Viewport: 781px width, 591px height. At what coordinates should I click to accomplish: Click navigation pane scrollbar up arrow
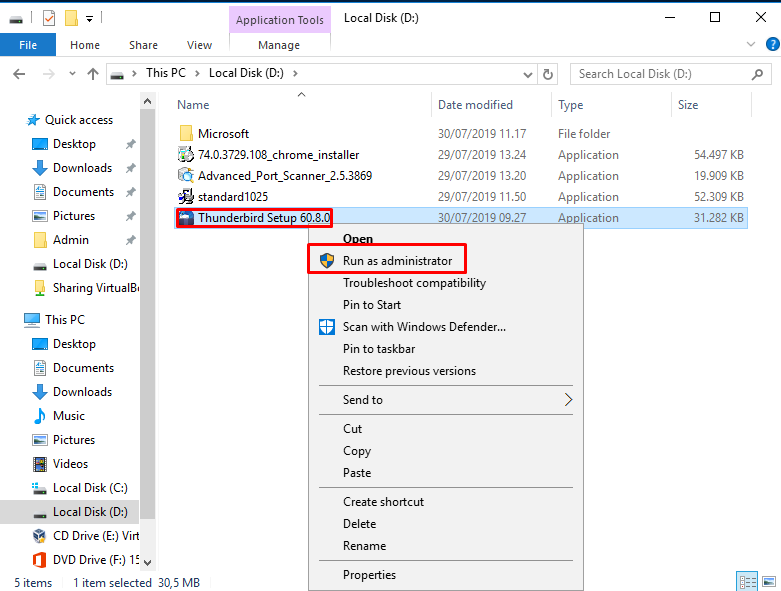coord(147,102)
